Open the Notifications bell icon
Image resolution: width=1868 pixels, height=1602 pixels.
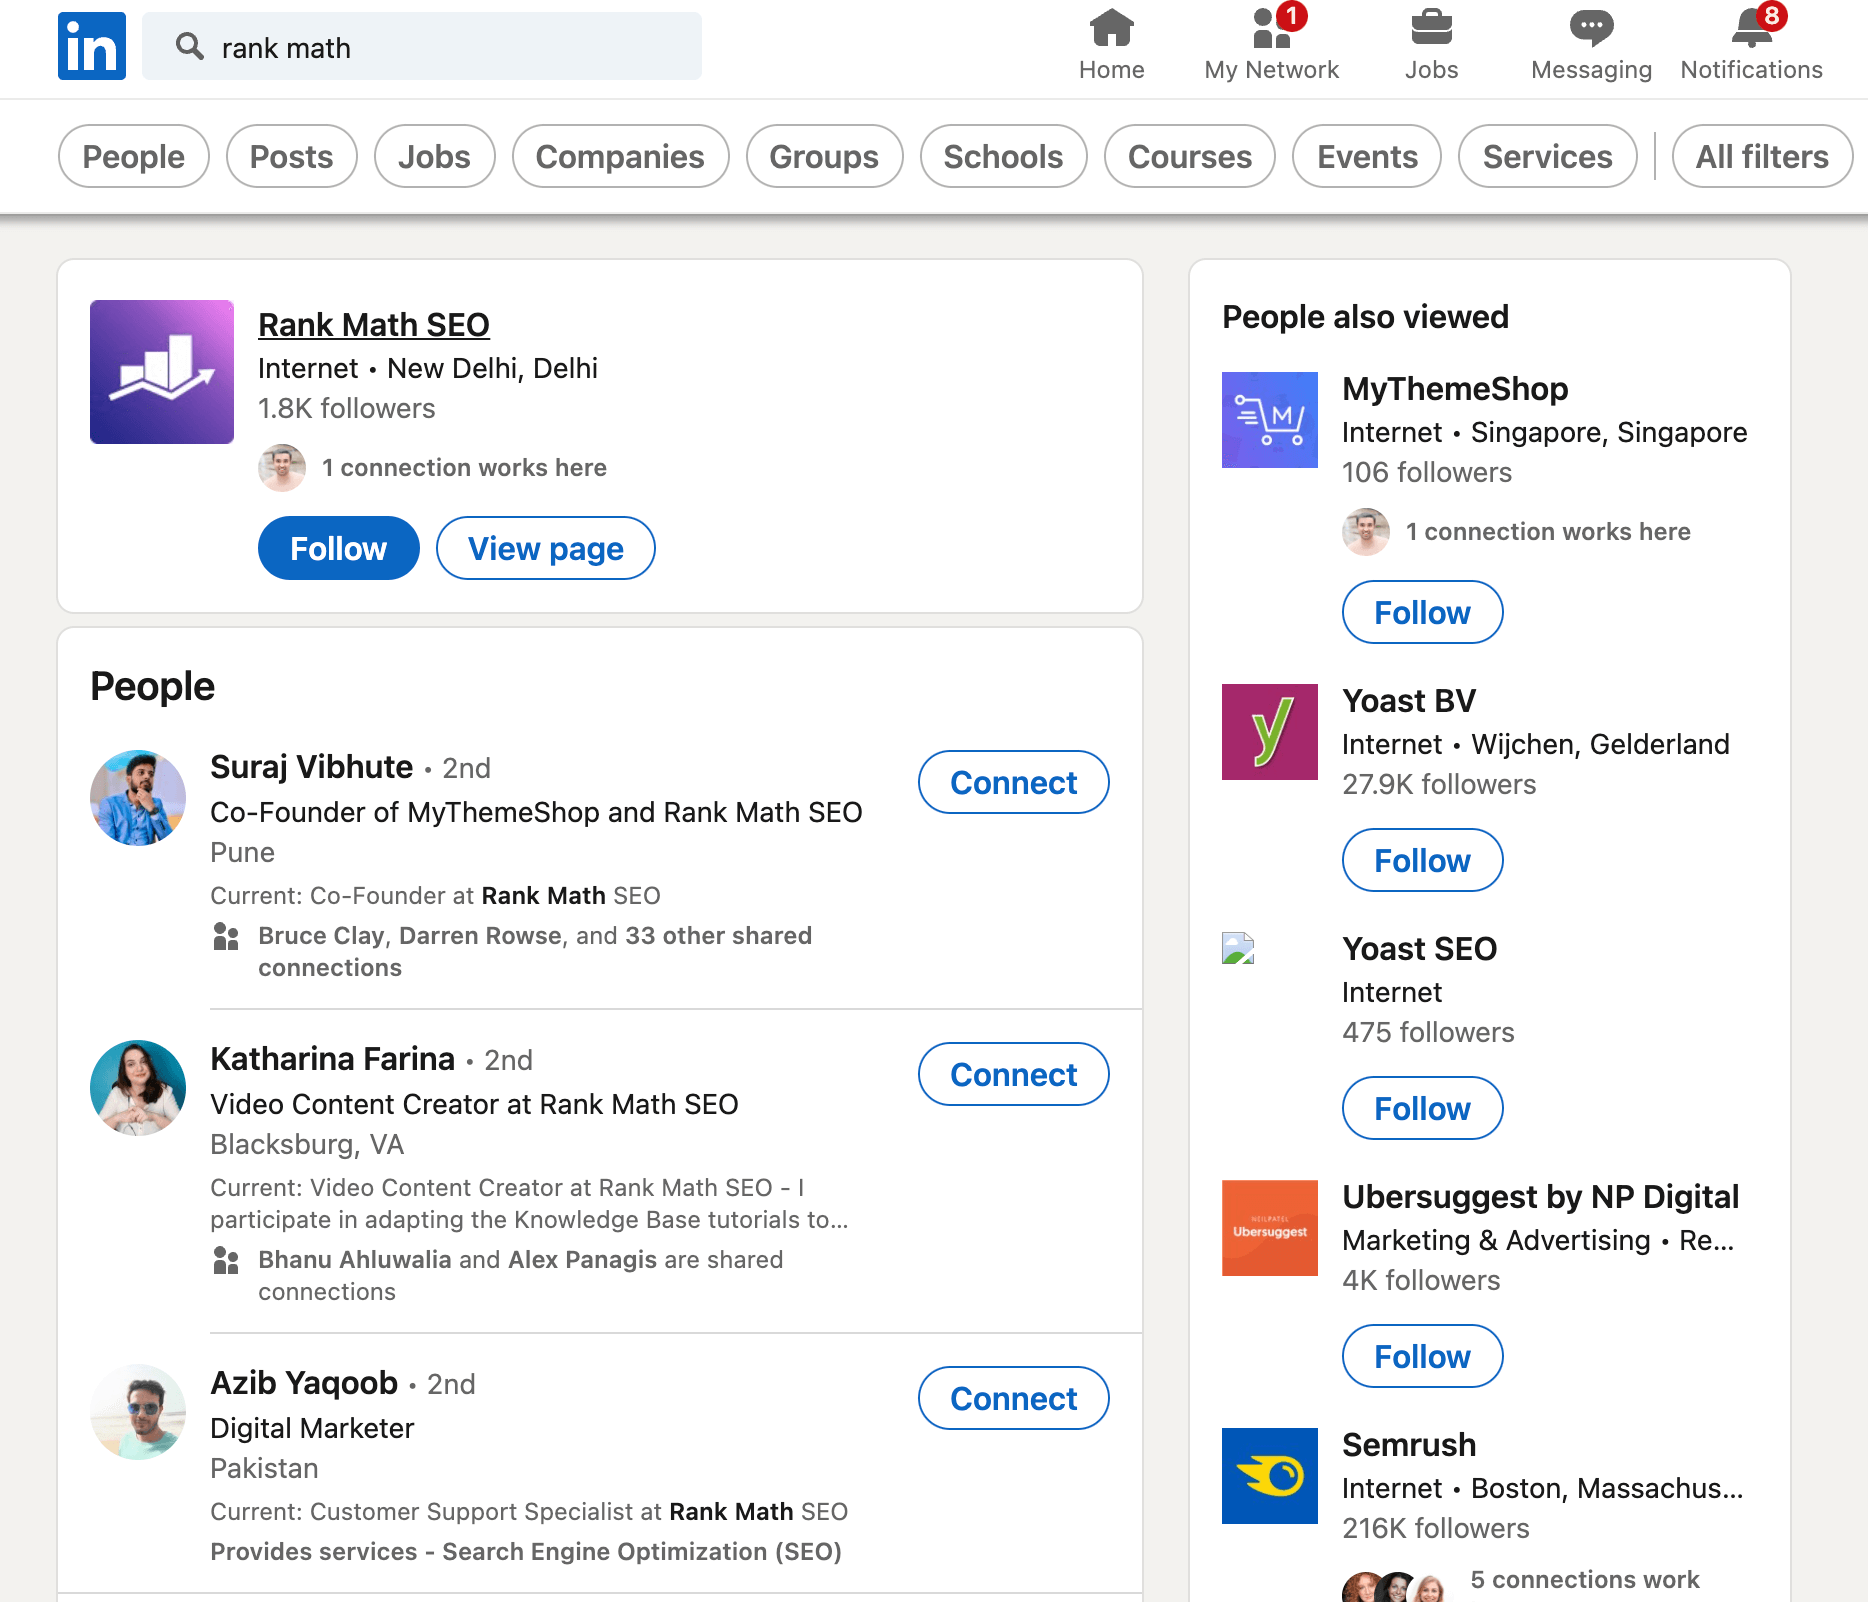pos(1752,28)
